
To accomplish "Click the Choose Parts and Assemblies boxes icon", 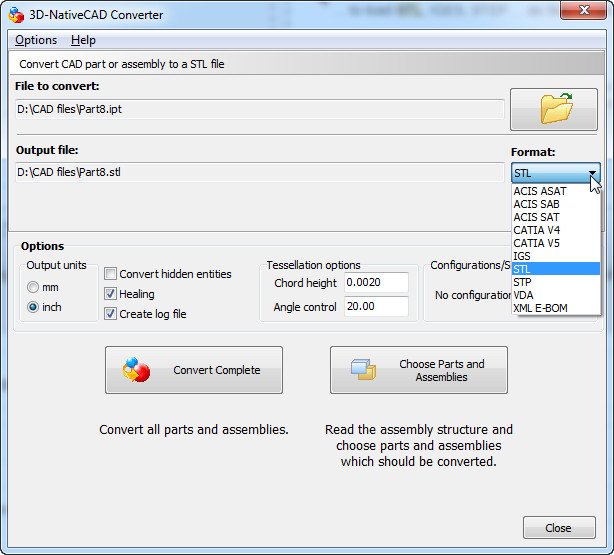I will click(x=363, y=370).
